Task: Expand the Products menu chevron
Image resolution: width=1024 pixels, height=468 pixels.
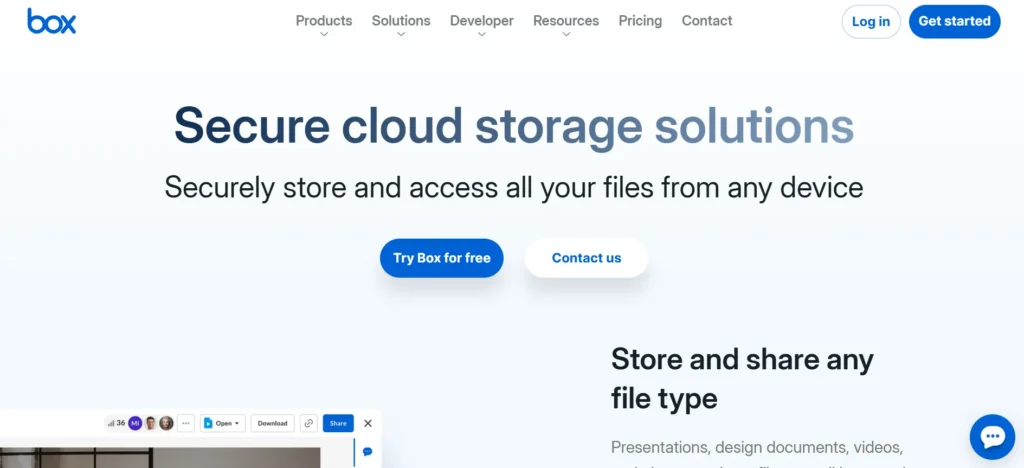Action: 324,35
